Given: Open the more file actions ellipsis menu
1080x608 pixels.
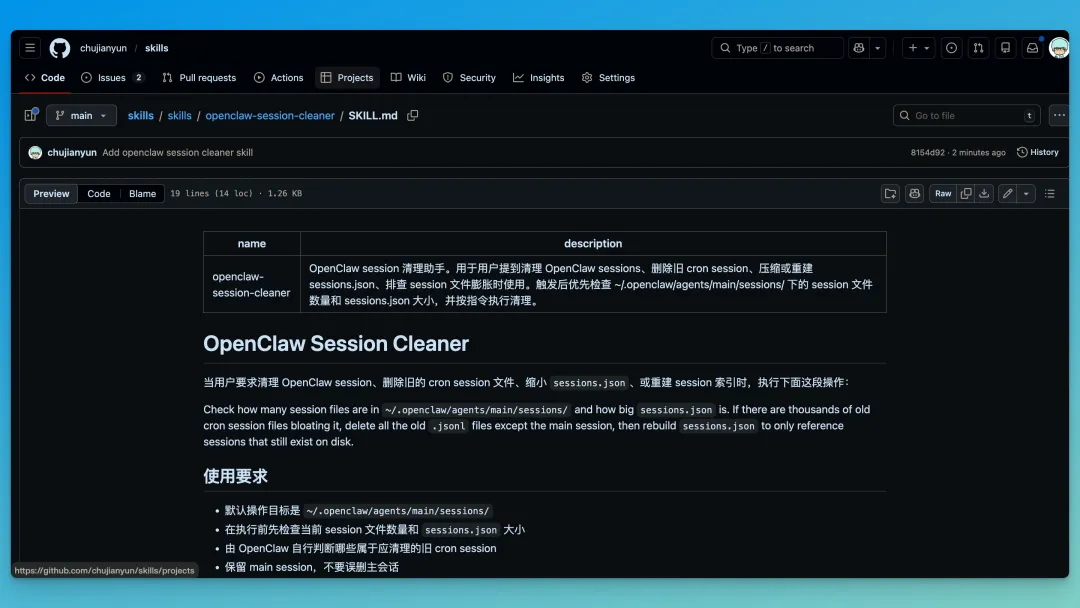Looking at the screenshot, I should click(1059, 116).
